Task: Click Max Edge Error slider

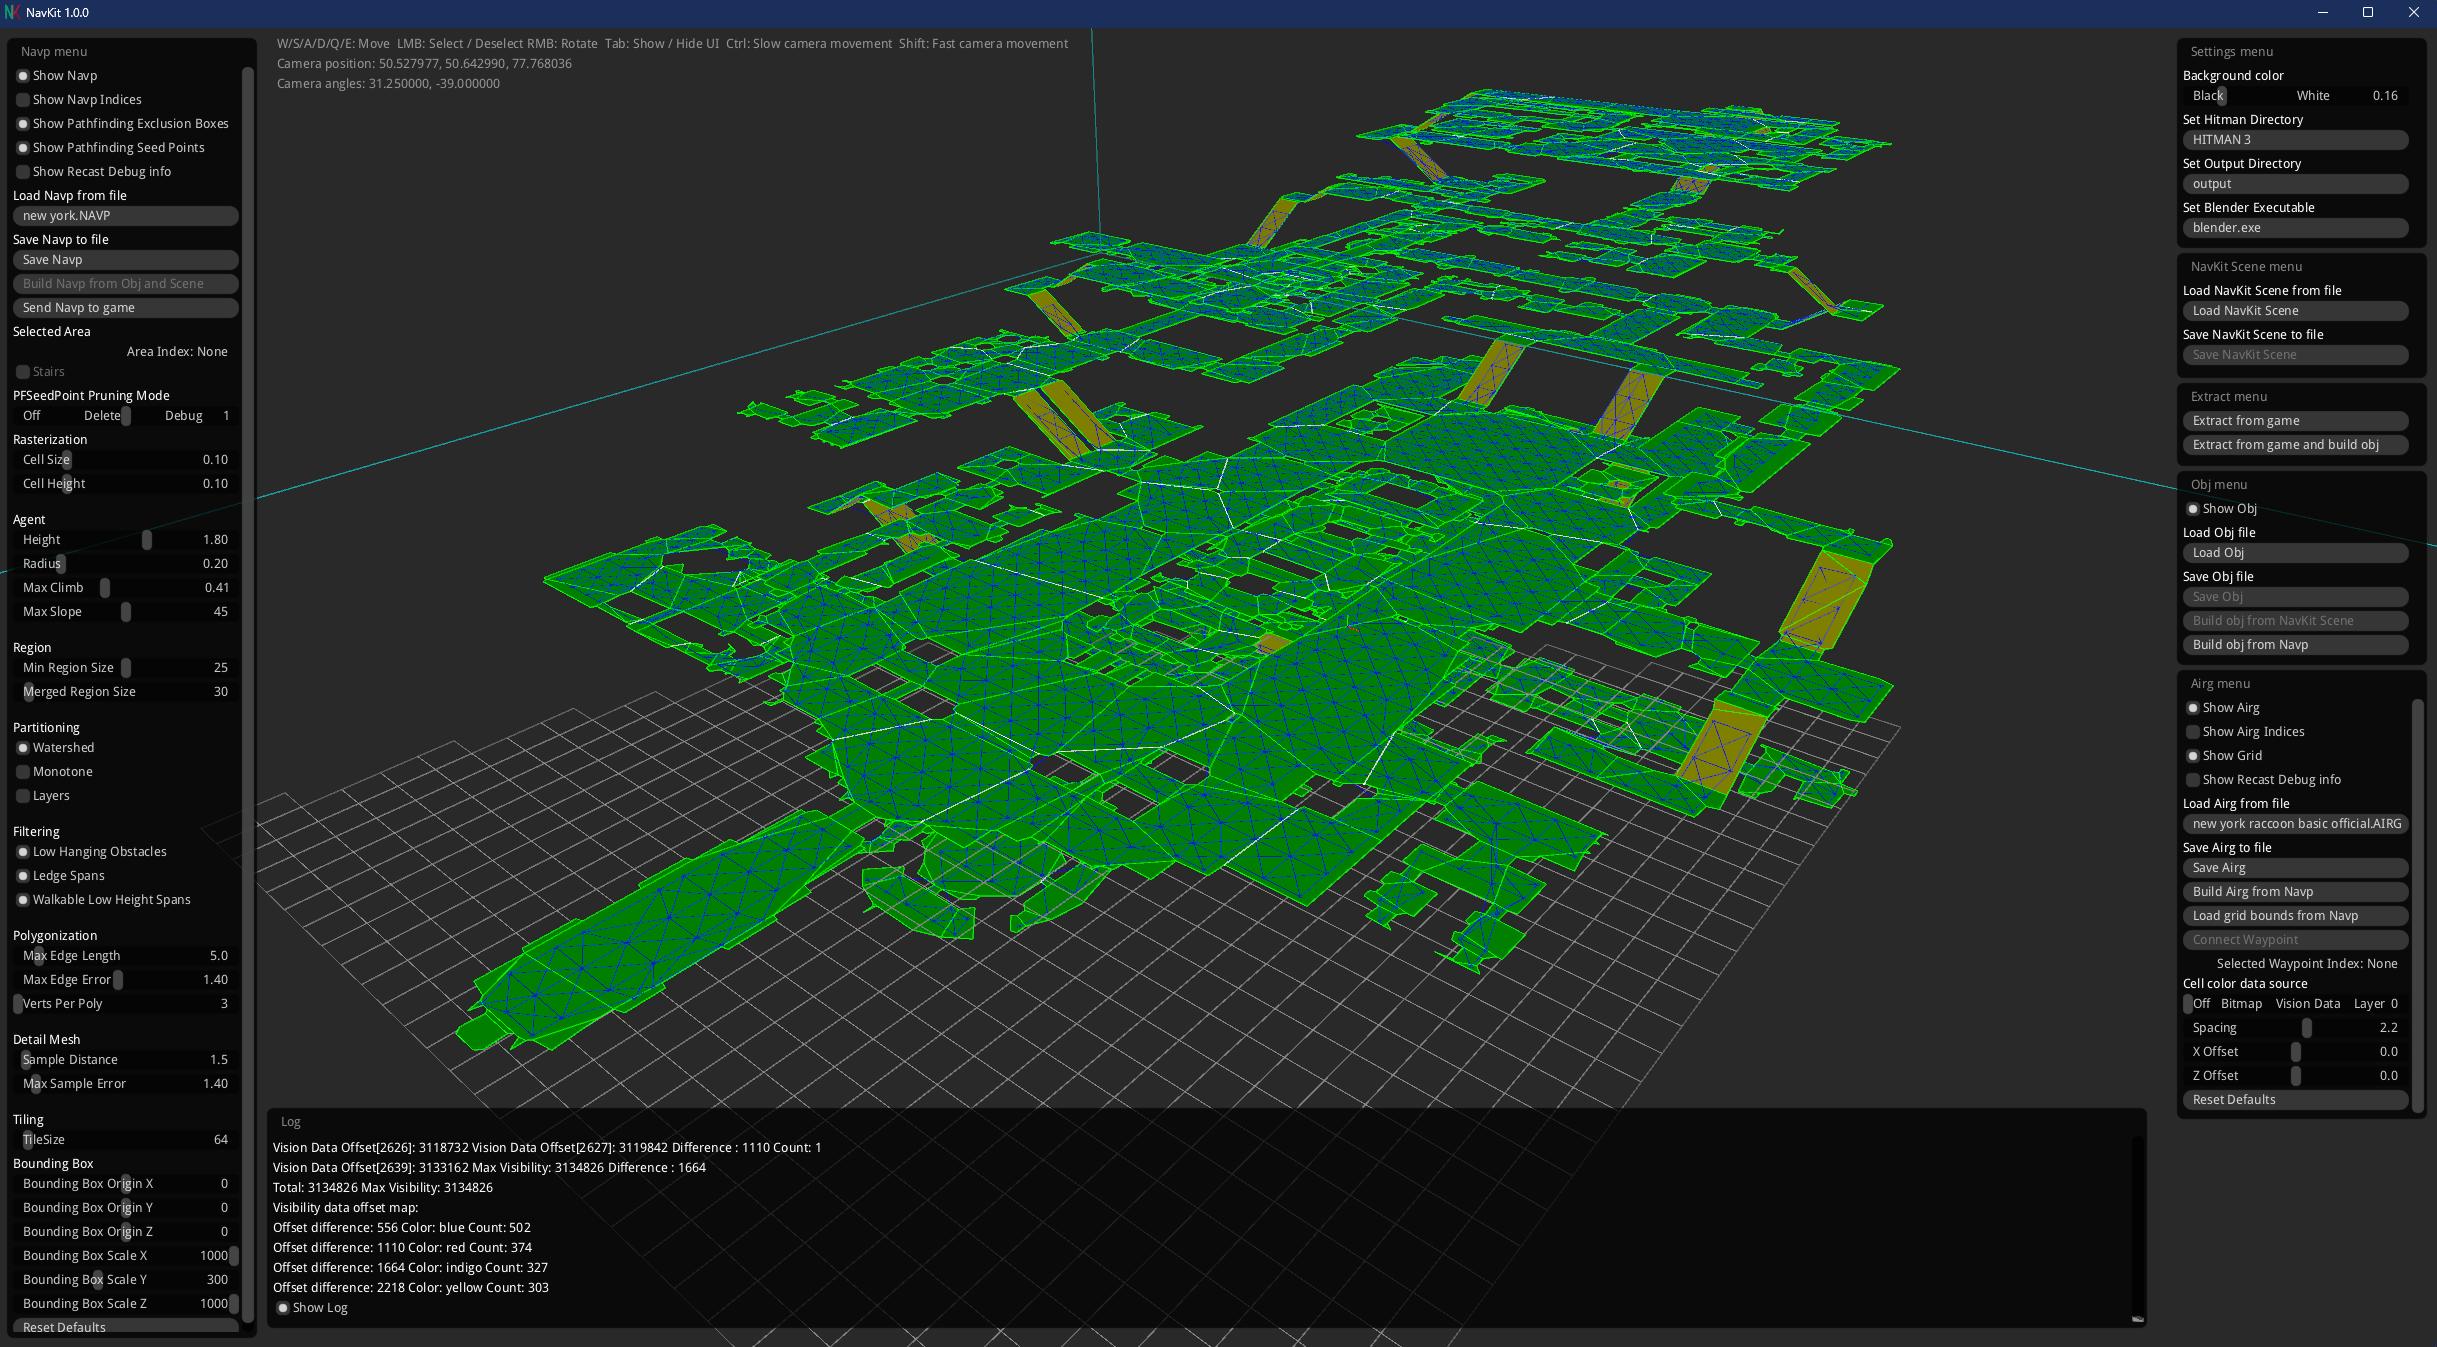Action: [x=125, y=980]
